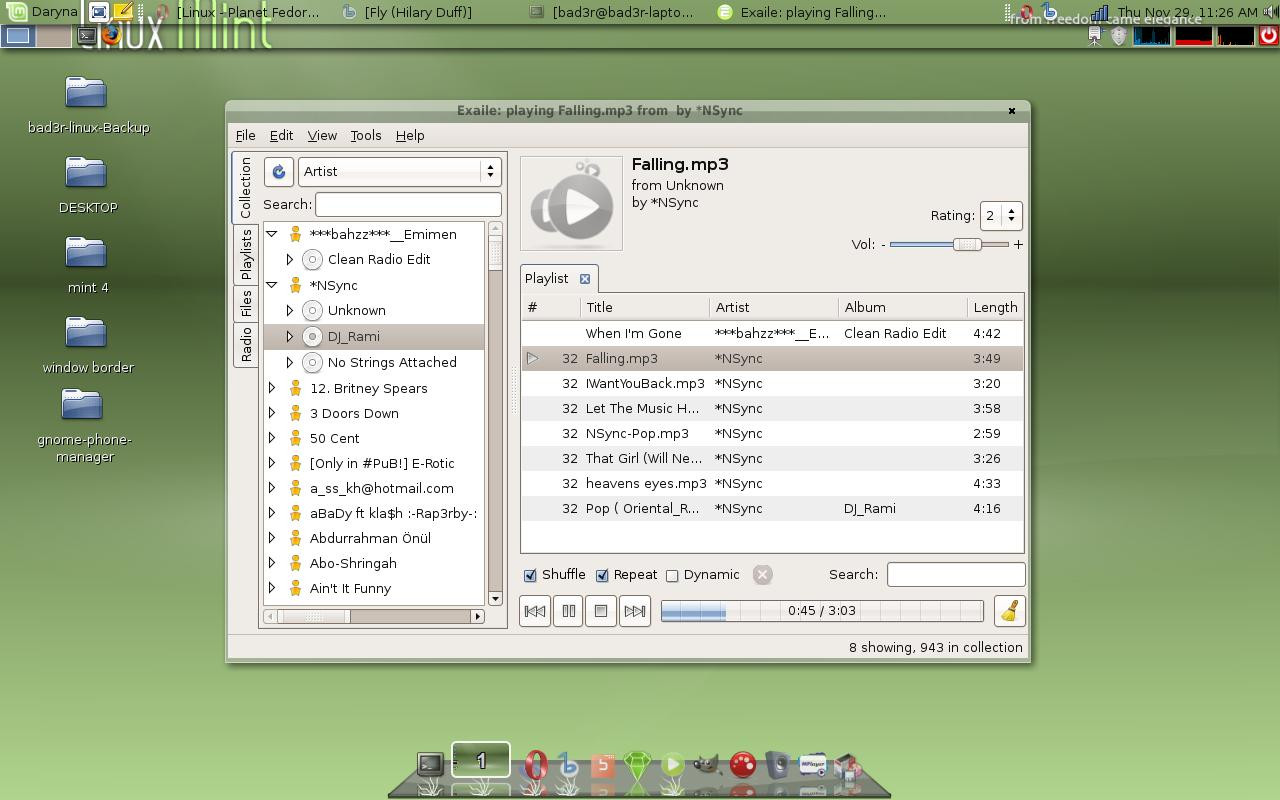The width and height of the screenshot is (1280, 800).
Task: Enable the Dynamic checkbox
Action: 672,575
